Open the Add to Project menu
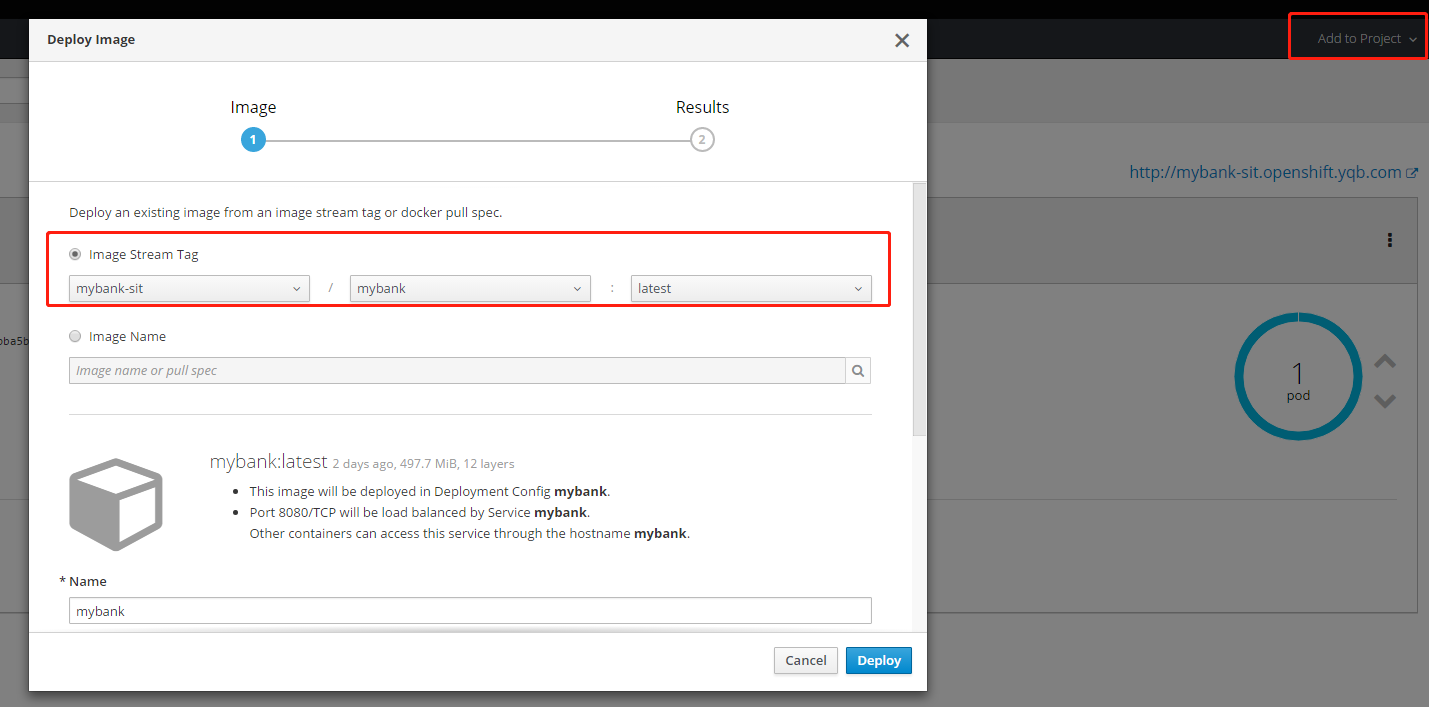 click(x=1366, y=39)
